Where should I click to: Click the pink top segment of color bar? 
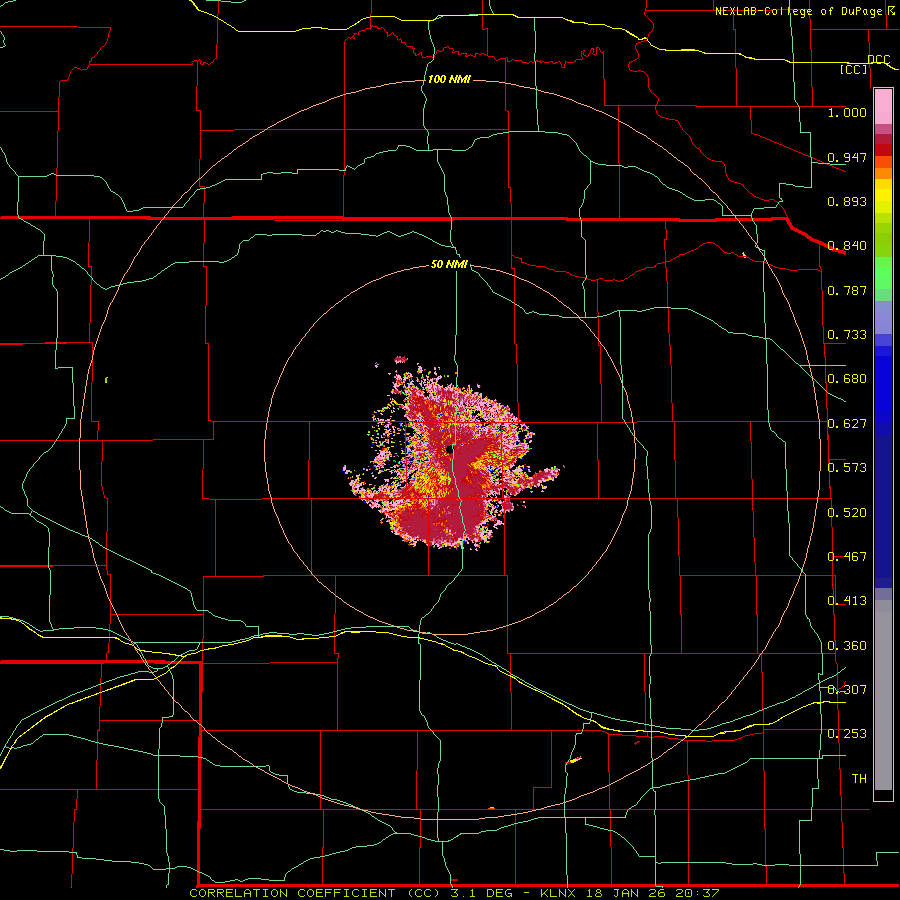[883, 107]
